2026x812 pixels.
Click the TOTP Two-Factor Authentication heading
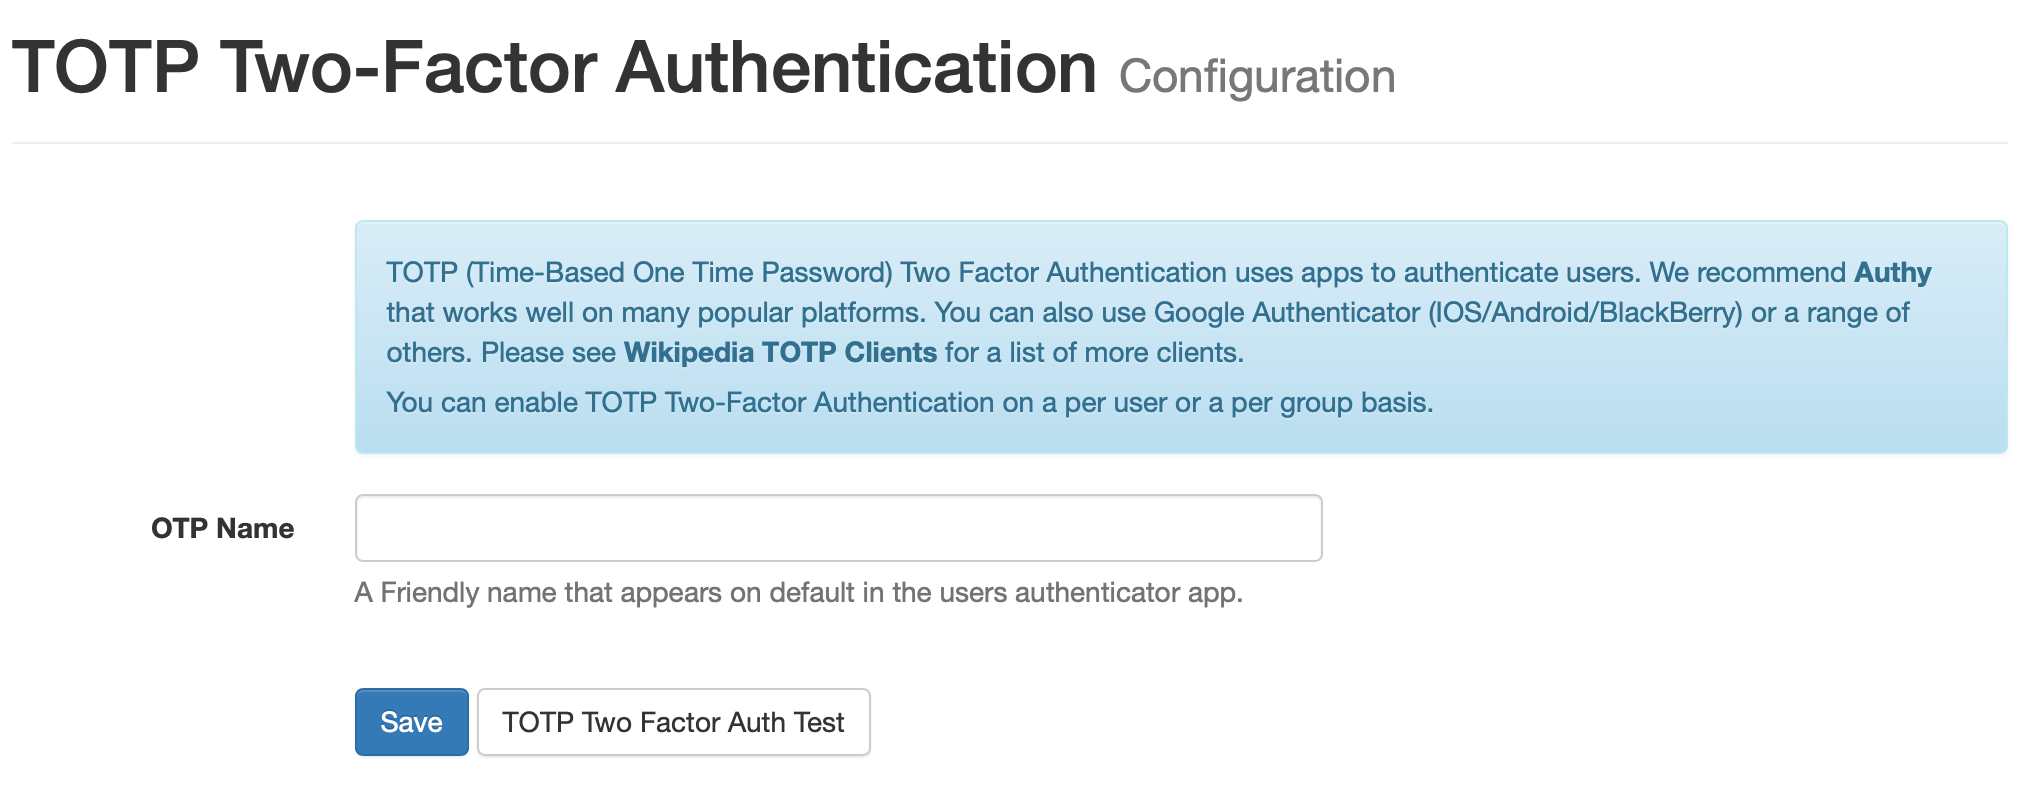coord(556,67)
